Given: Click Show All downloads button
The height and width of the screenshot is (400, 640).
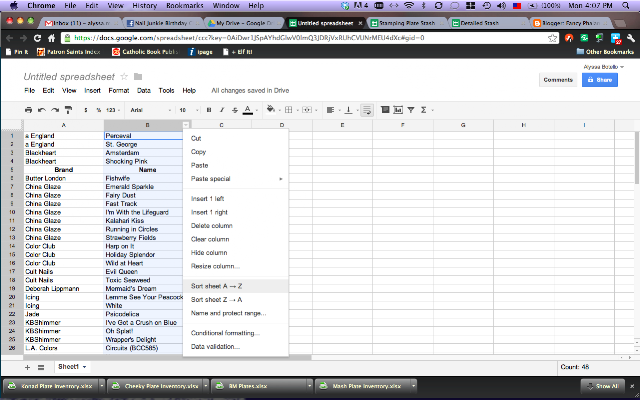Looking at the screenshot, I should (602, 386).
